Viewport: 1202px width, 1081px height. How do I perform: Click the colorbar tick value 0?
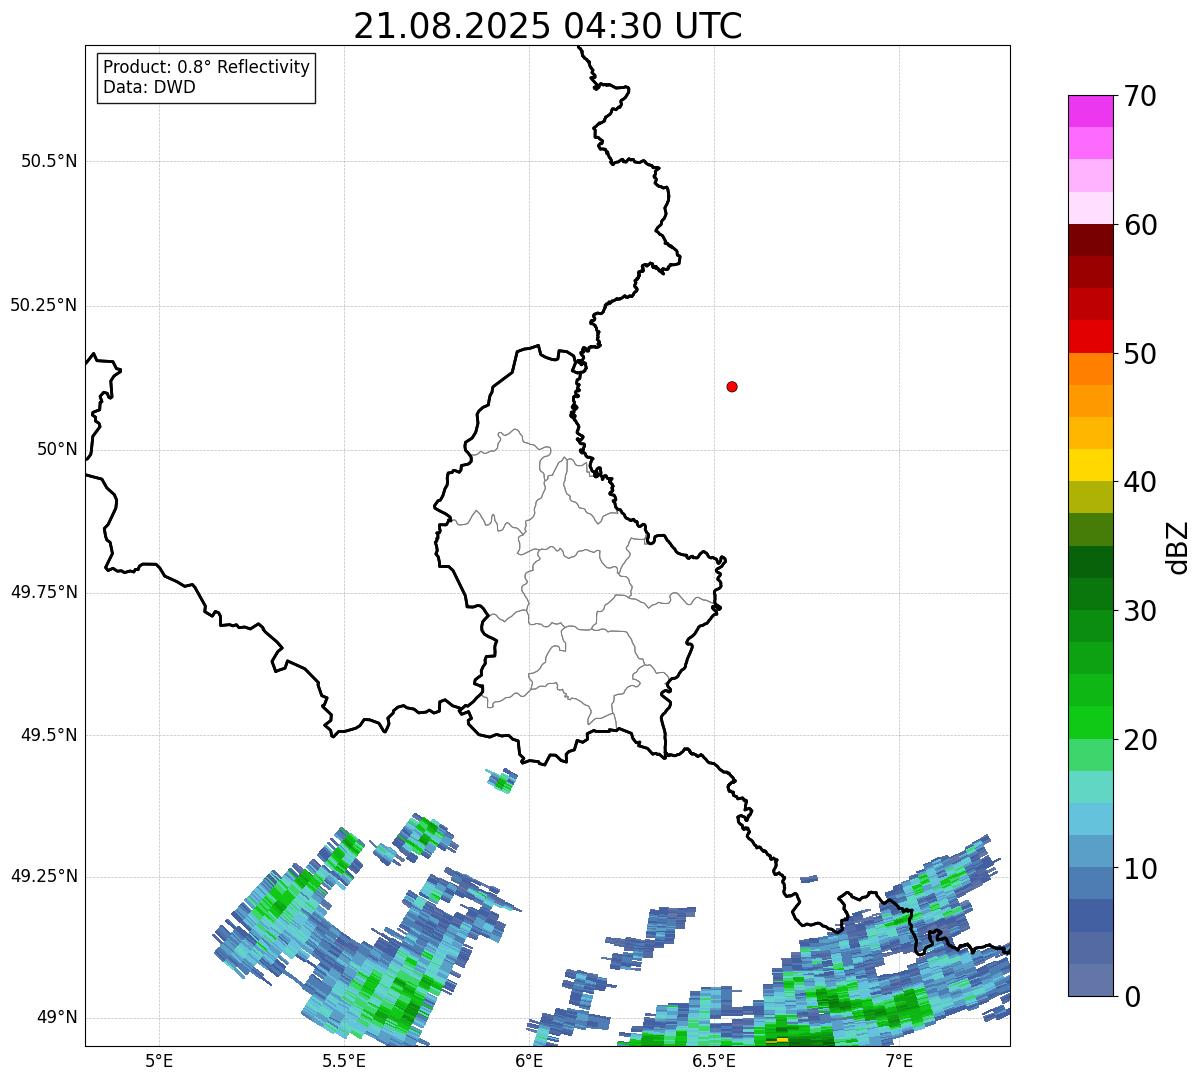(1132, 997)
